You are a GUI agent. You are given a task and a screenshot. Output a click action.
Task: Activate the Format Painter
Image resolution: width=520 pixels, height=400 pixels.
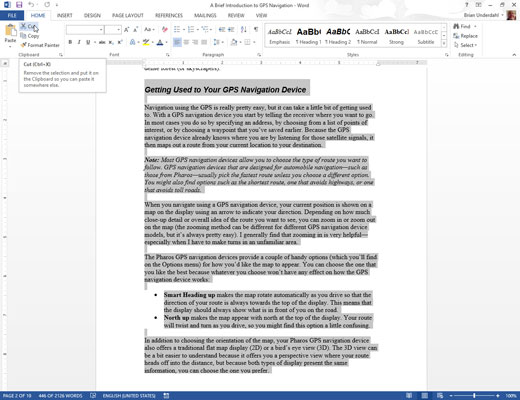click(40, 45)
